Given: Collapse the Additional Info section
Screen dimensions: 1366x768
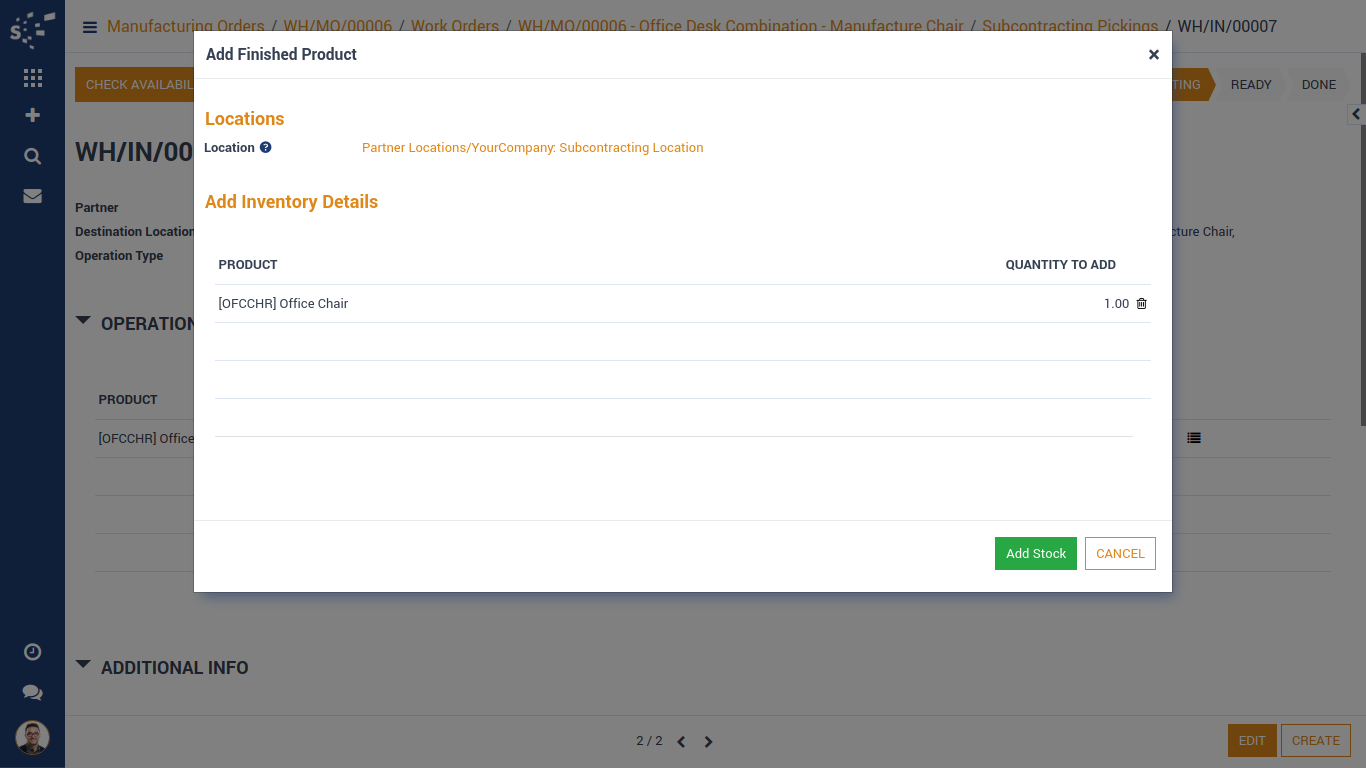Looking at the screenshot, I should pos(83,665).
